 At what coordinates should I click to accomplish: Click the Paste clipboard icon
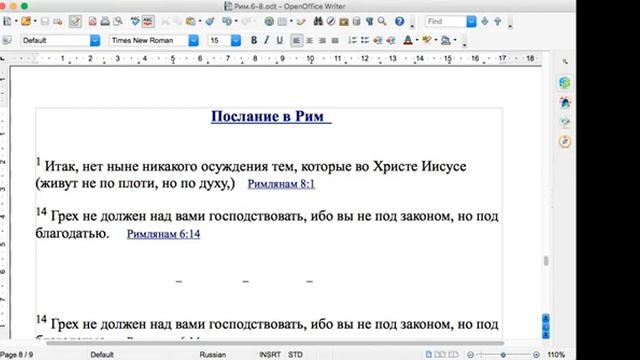(190, 21)
